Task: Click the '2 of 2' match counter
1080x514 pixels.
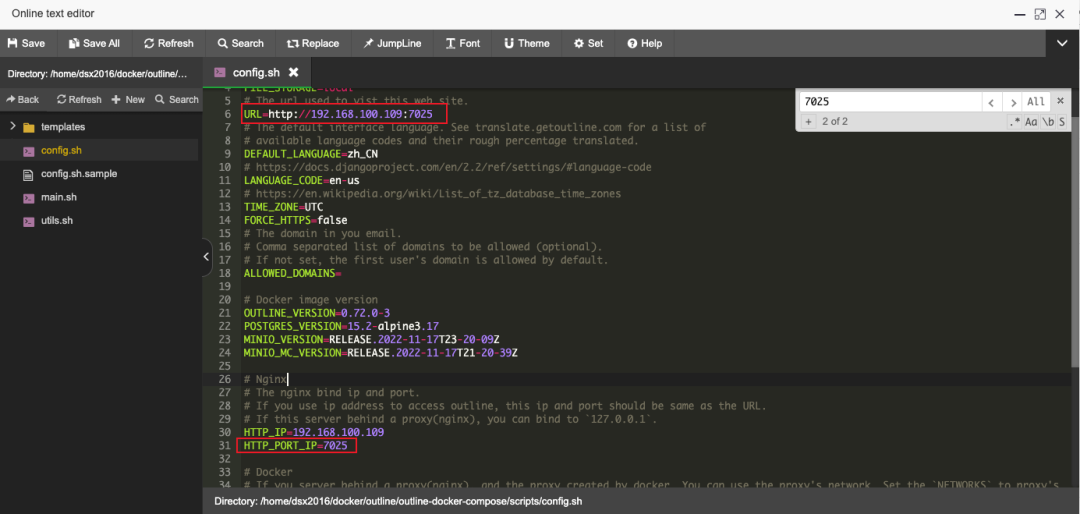Action: click(835, 121)
